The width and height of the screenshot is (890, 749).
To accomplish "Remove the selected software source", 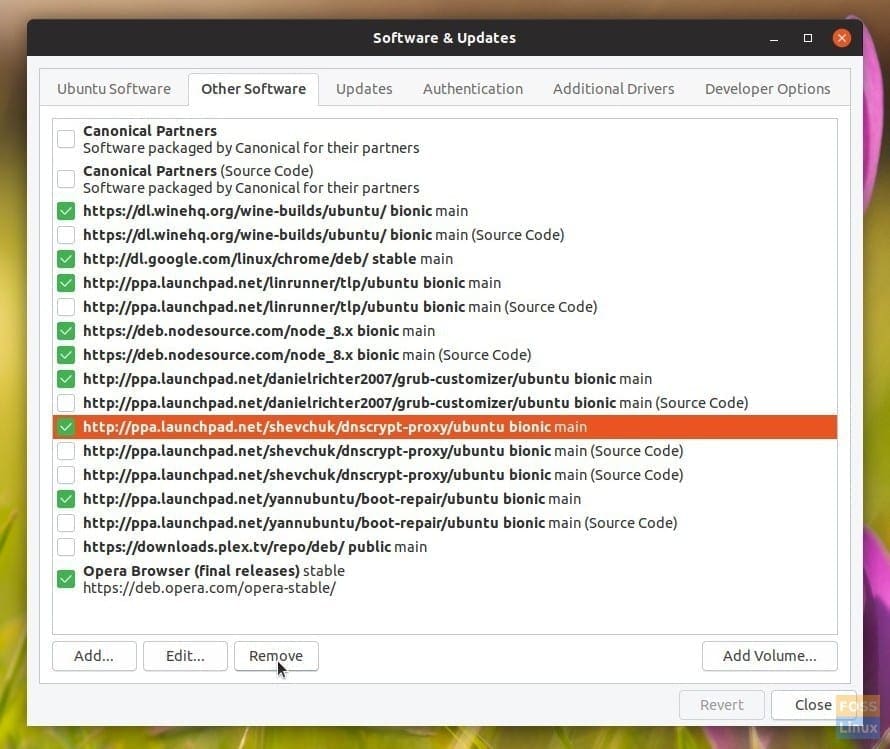I will coord(276,656).
